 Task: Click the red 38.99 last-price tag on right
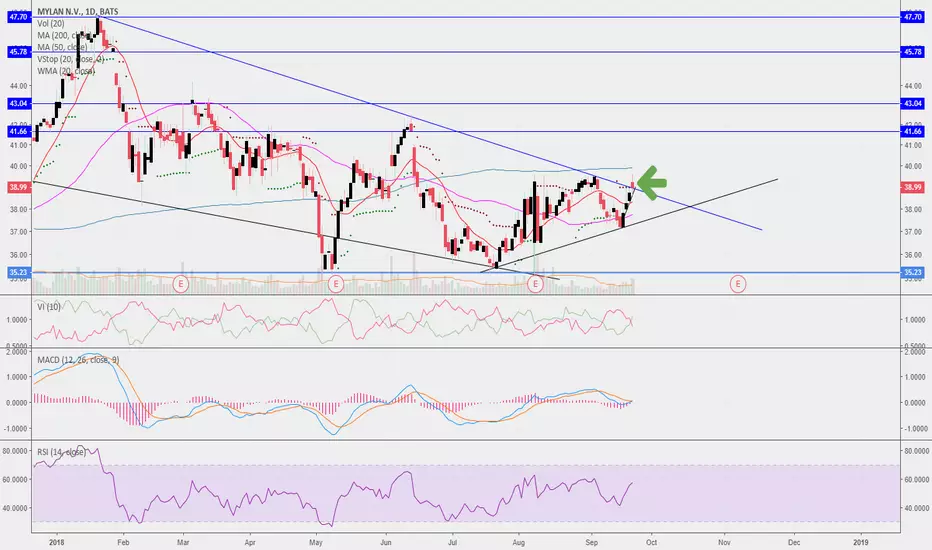coord(912,187)
